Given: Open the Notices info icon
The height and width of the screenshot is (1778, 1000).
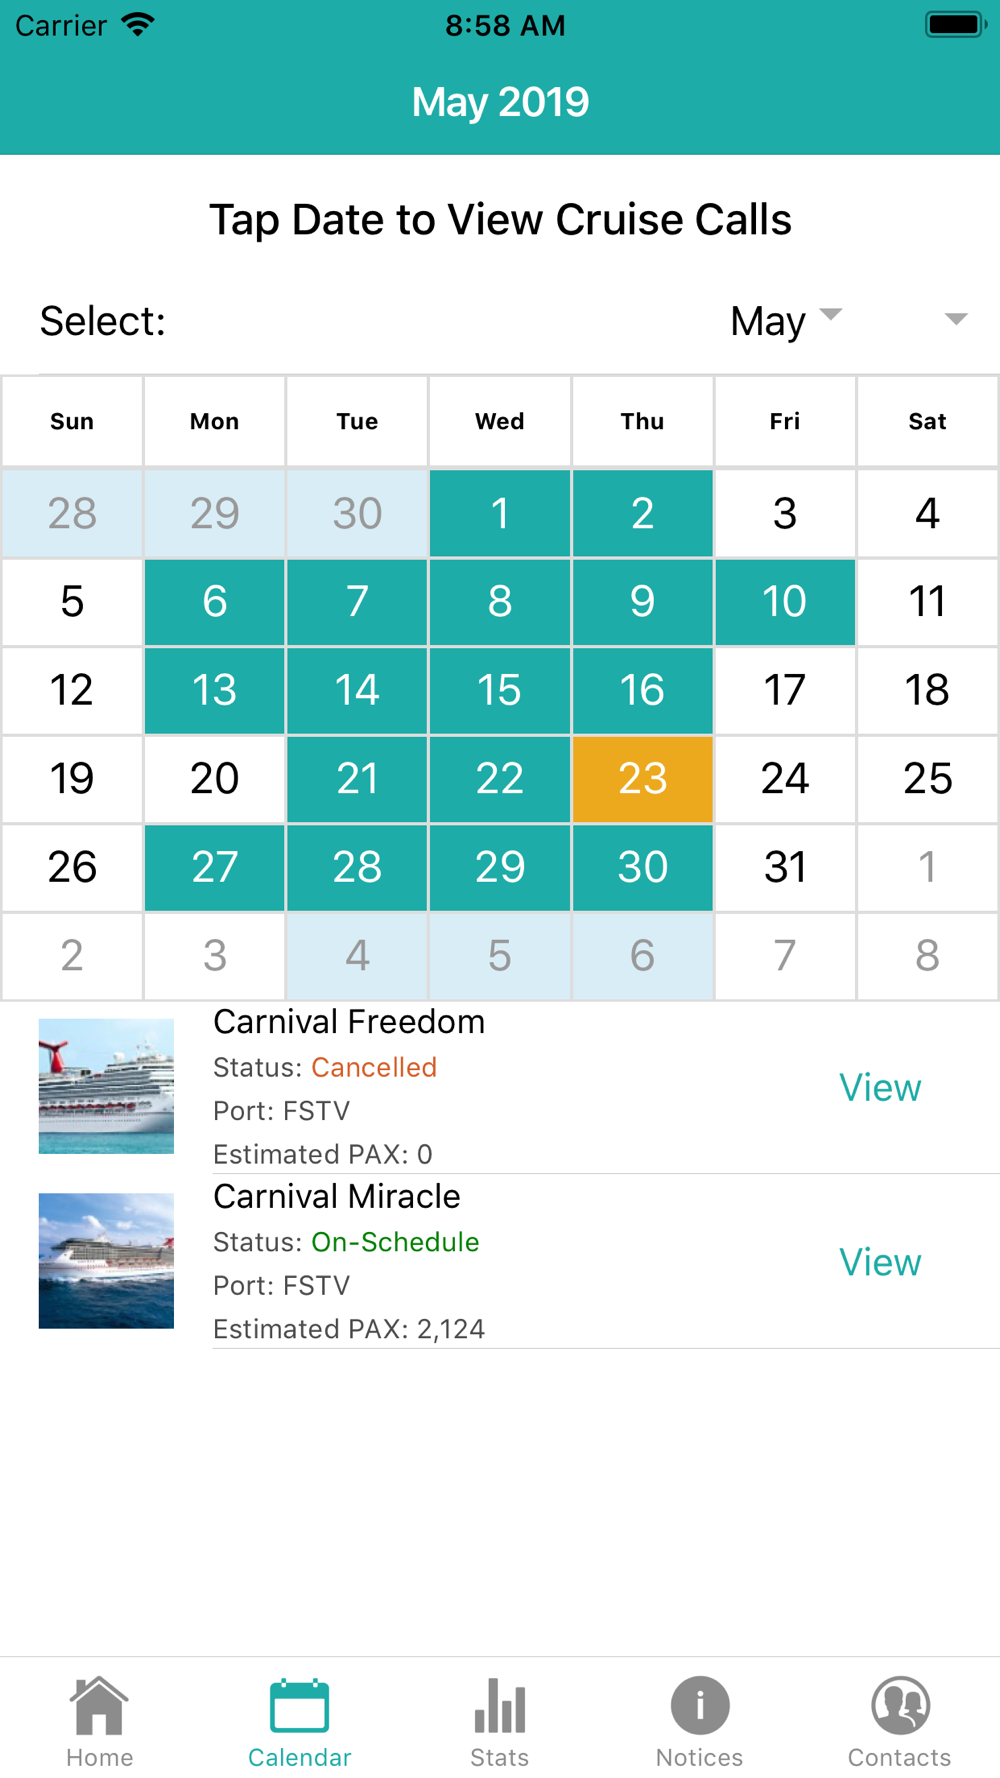Looking at the screenshot, I should (x=700, y=1706).
